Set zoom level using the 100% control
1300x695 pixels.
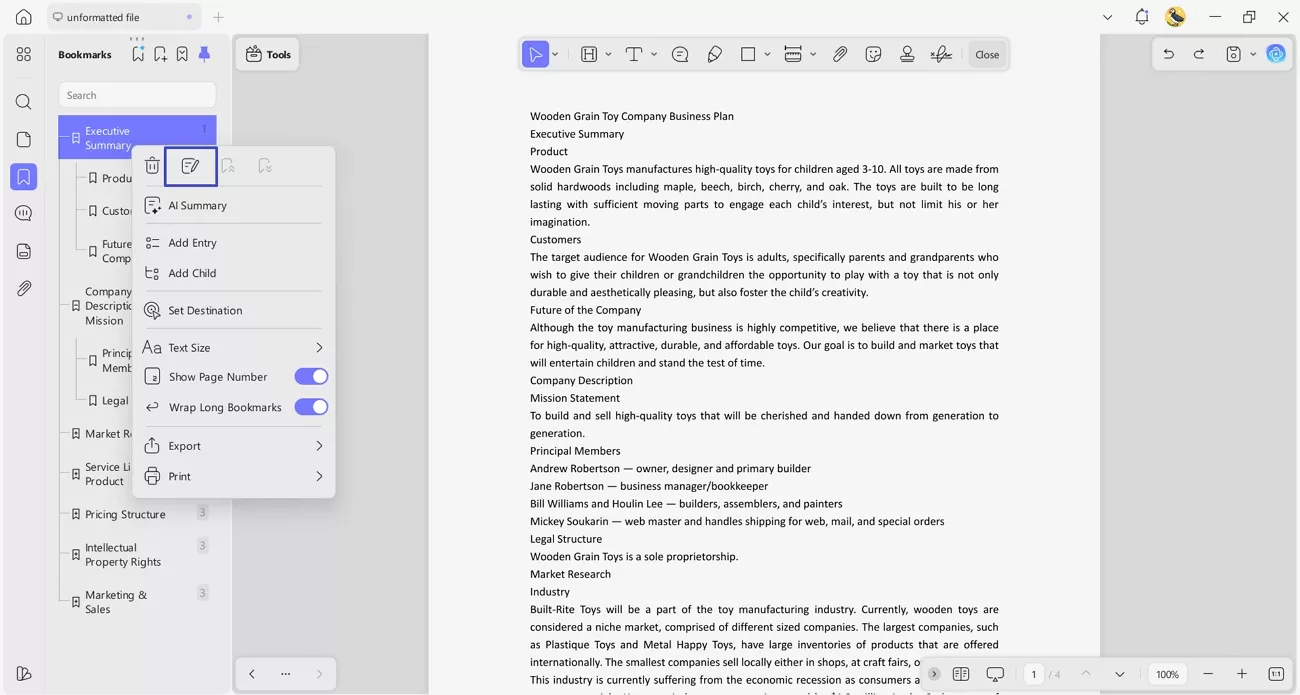(x=1166, y=674)
